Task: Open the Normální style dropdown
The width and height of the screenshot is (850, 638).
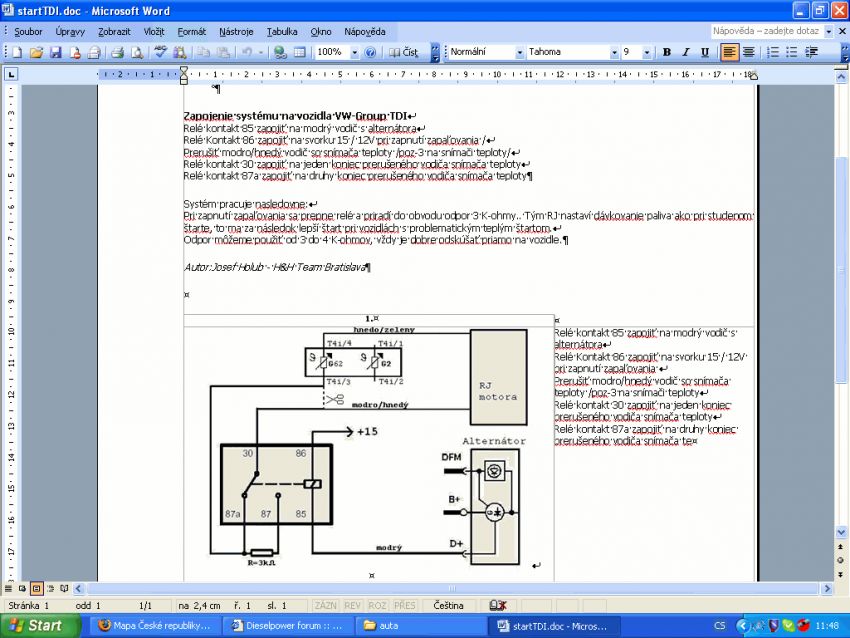Action: [519, 53]
